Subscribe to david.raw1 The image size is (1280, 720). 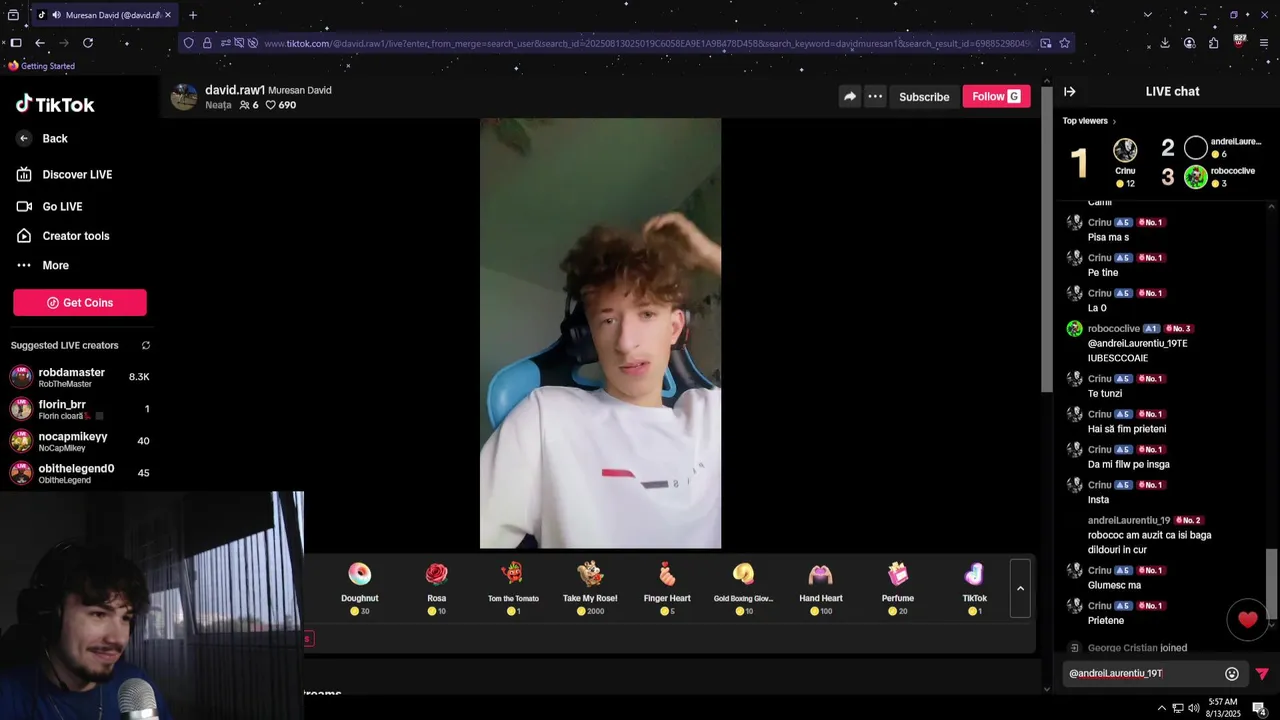[924, 97]
